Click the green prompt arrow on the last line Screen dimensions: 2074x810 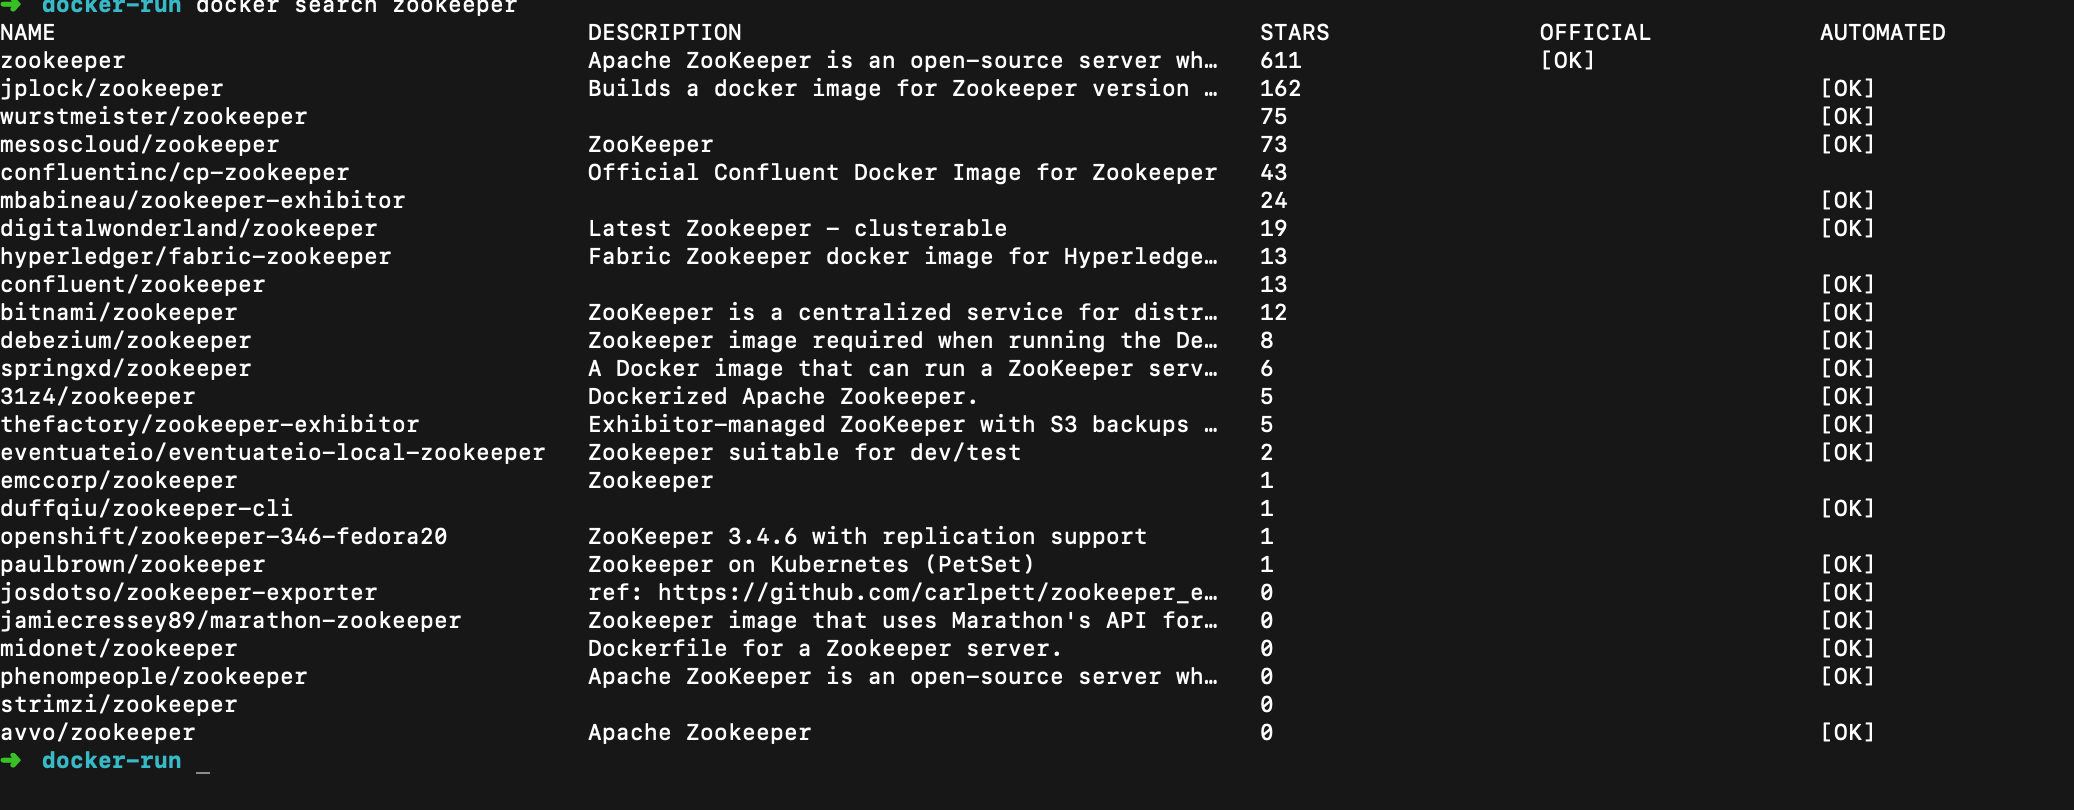[11, 761]
